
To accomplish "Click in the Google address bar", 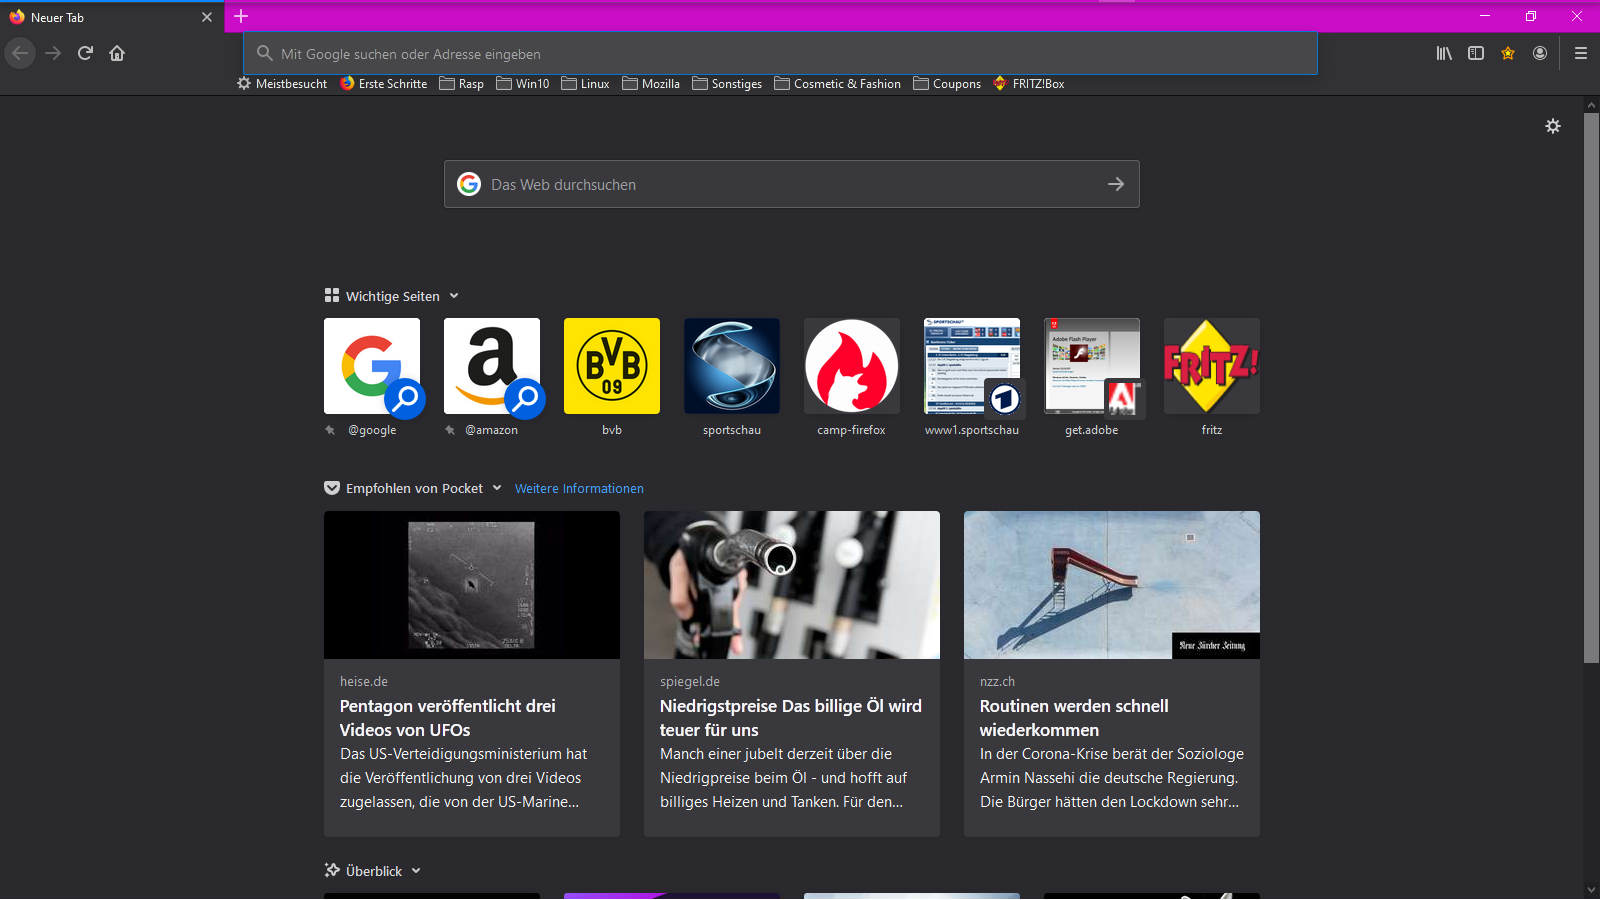I will [x=780, y=54].
